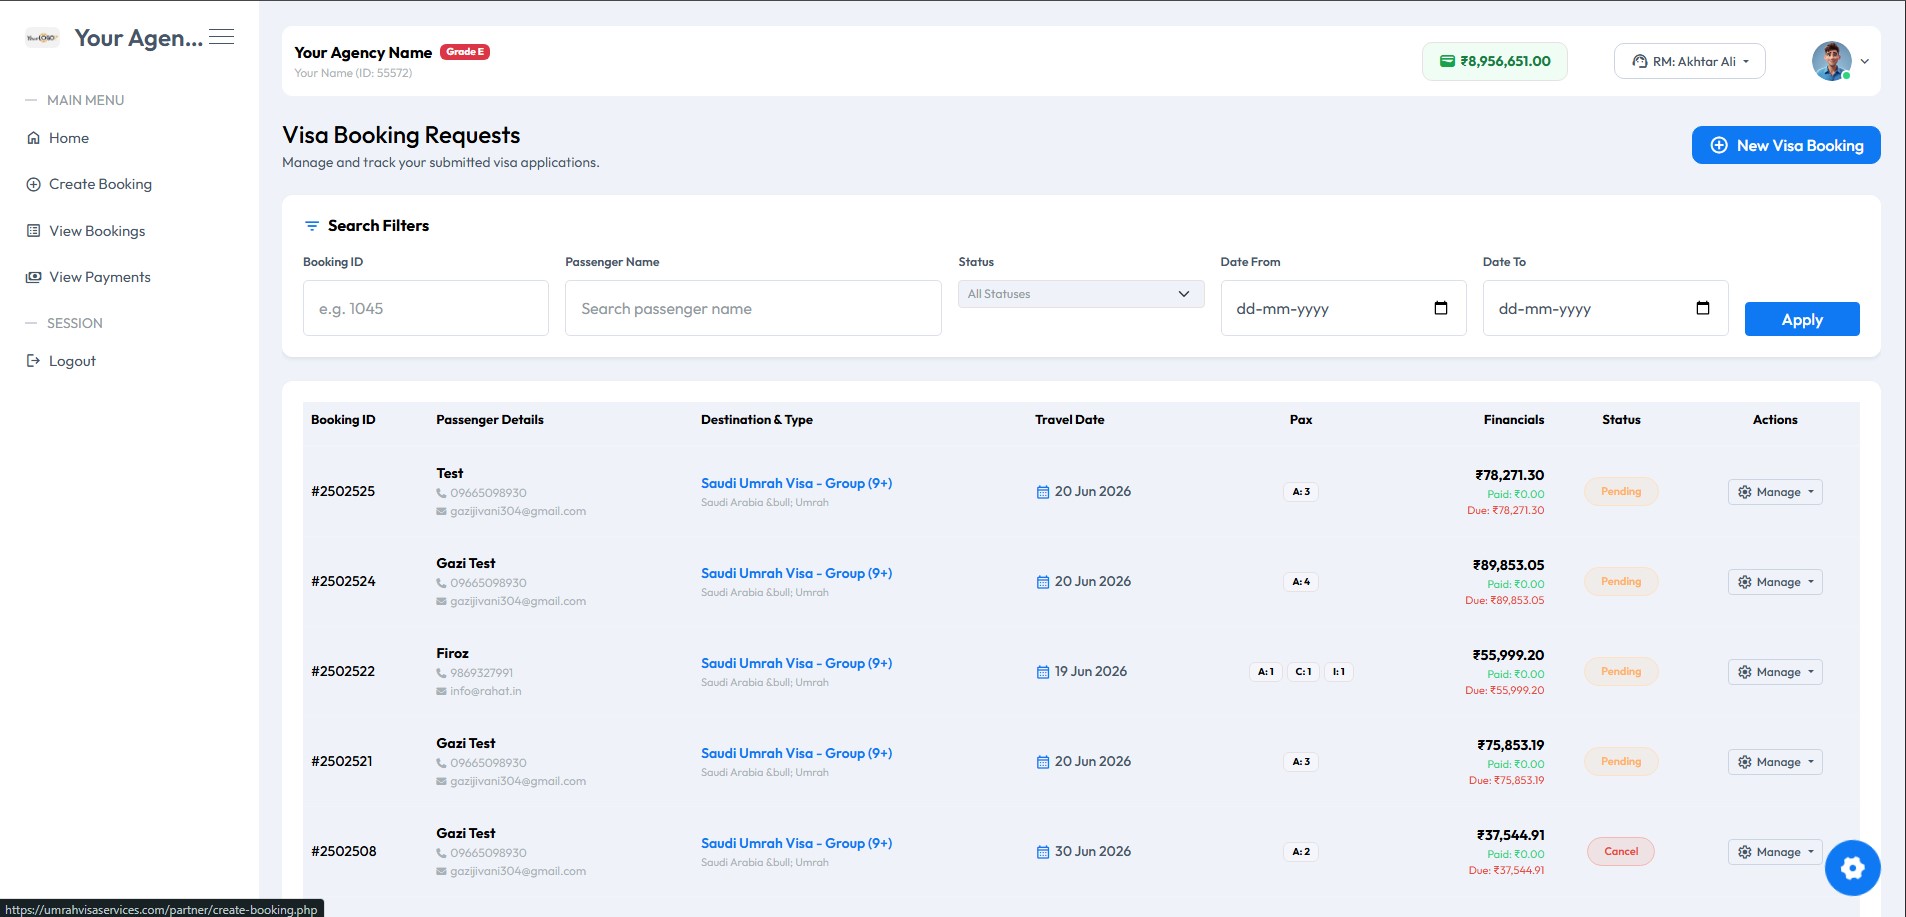Screen dimensions: 1906x917
Task: Click the Apply filter button
Action: (x=1802, y=319)
